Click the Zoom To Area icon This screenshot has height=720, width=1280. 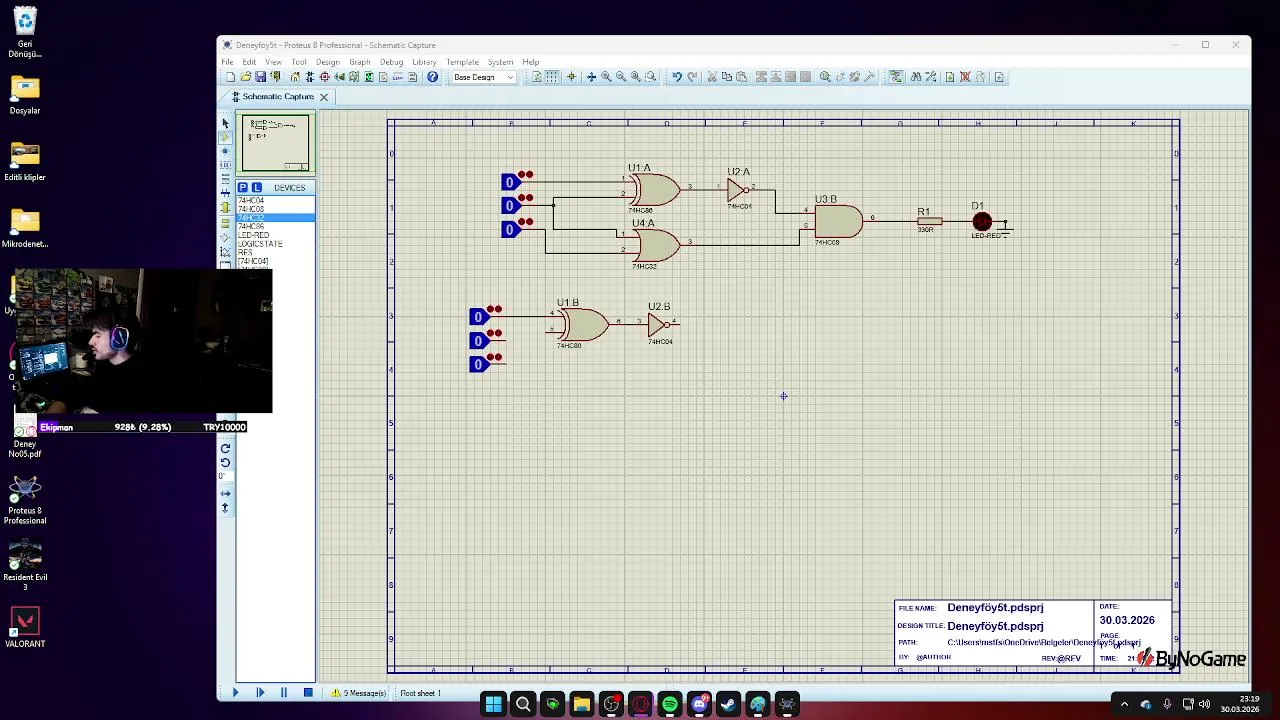click(x=650, y=77)
